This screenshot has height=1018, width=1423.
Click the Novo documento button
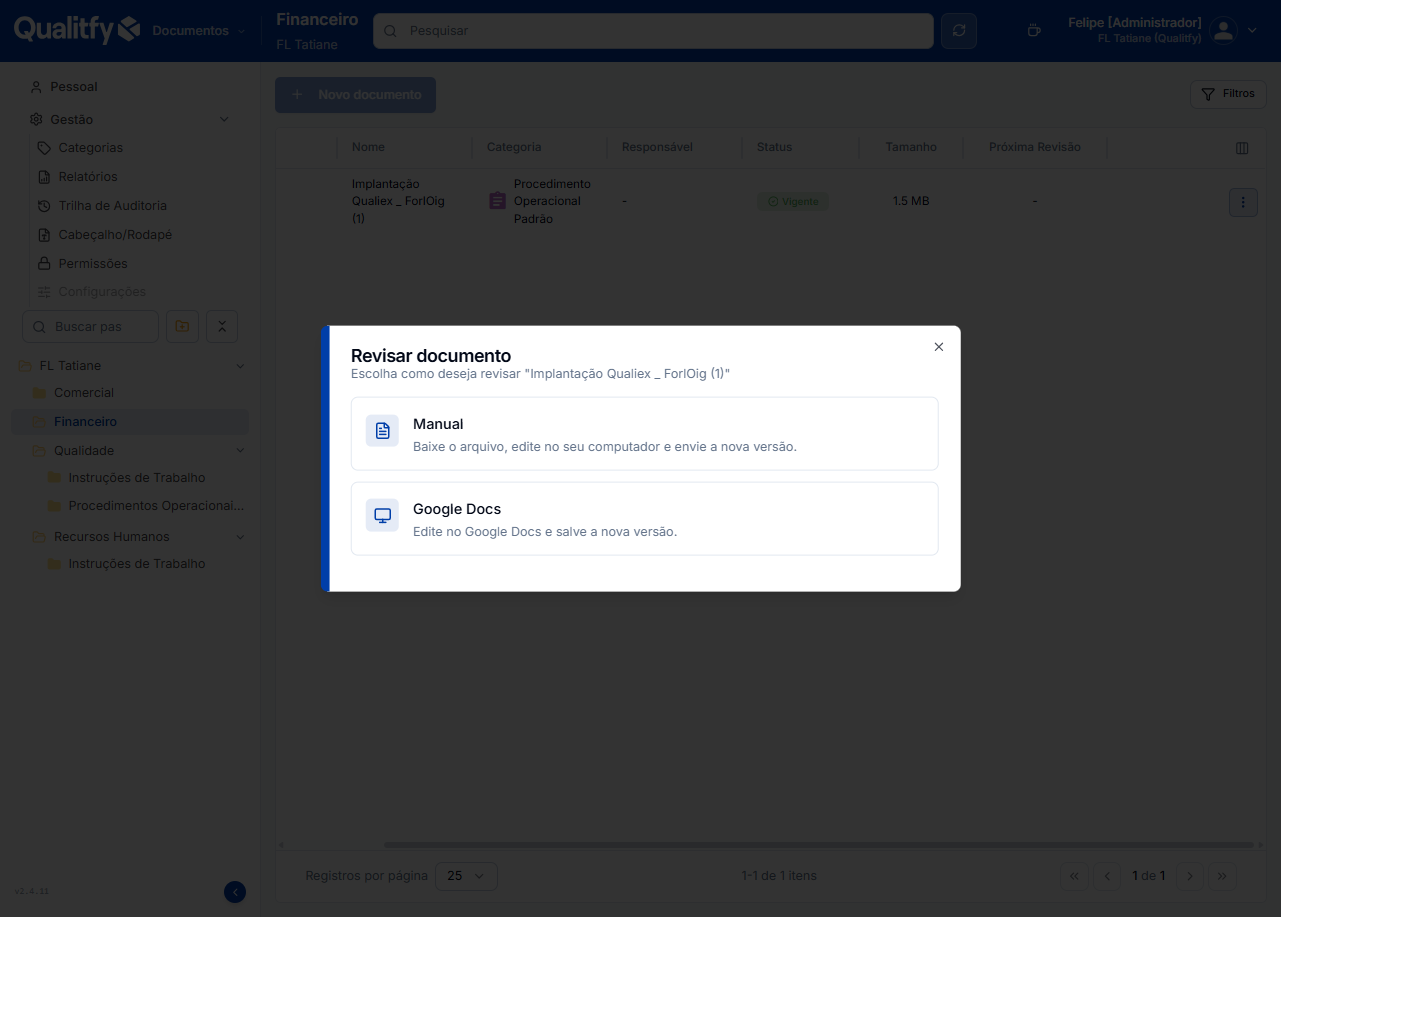(x=355, y=95)
